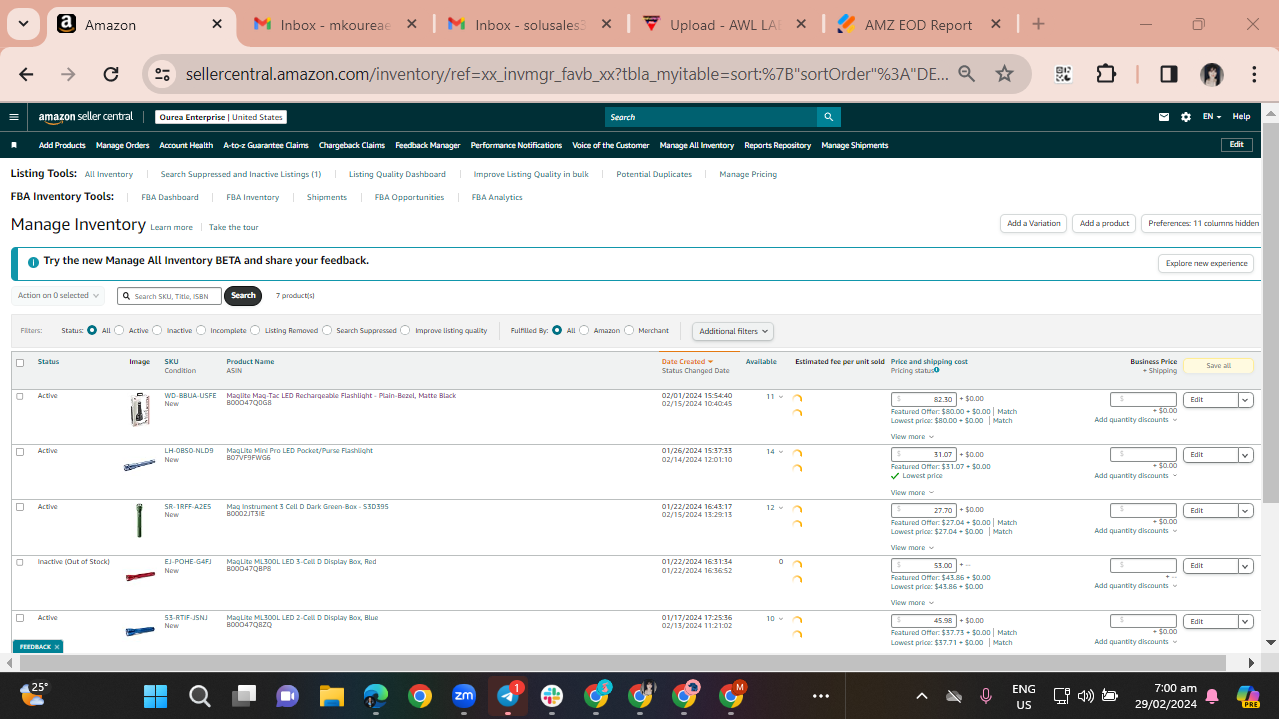Click the zoom magnifier icon in the address bar
1279x719 pixels.
click(966, 74)
